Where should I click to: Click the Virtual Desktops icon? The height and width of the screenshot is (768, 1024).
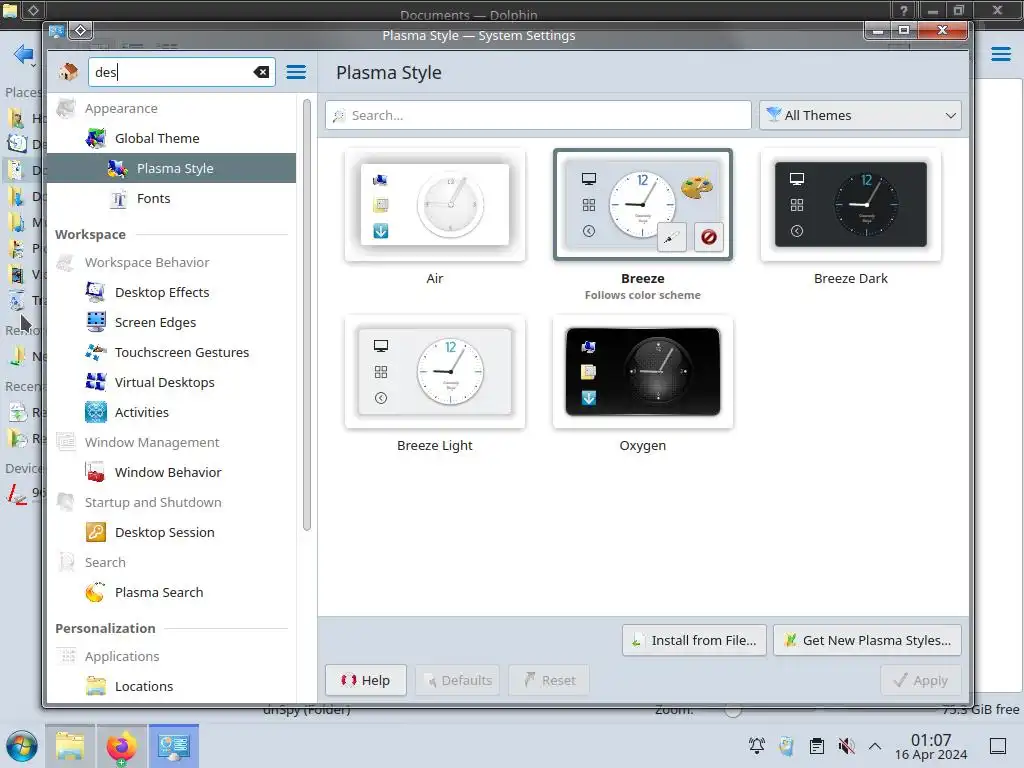[96, 383]
